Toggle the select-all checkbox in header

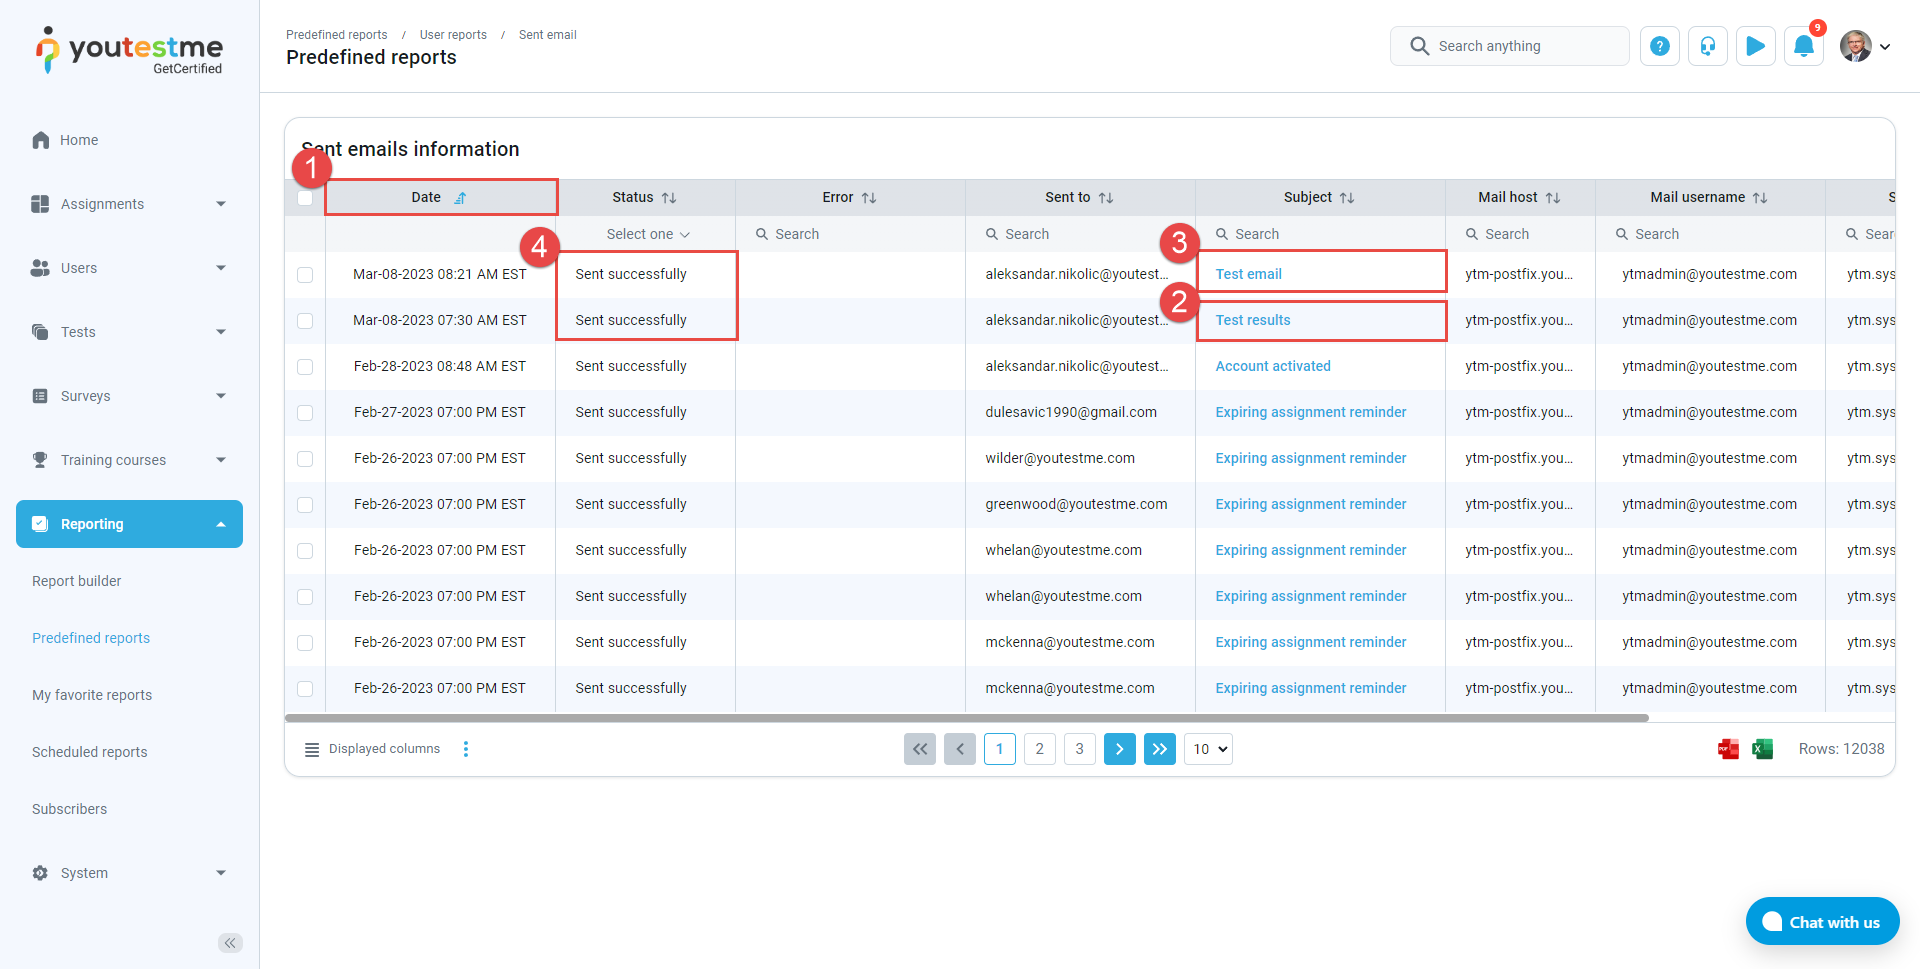coord(305,198)
